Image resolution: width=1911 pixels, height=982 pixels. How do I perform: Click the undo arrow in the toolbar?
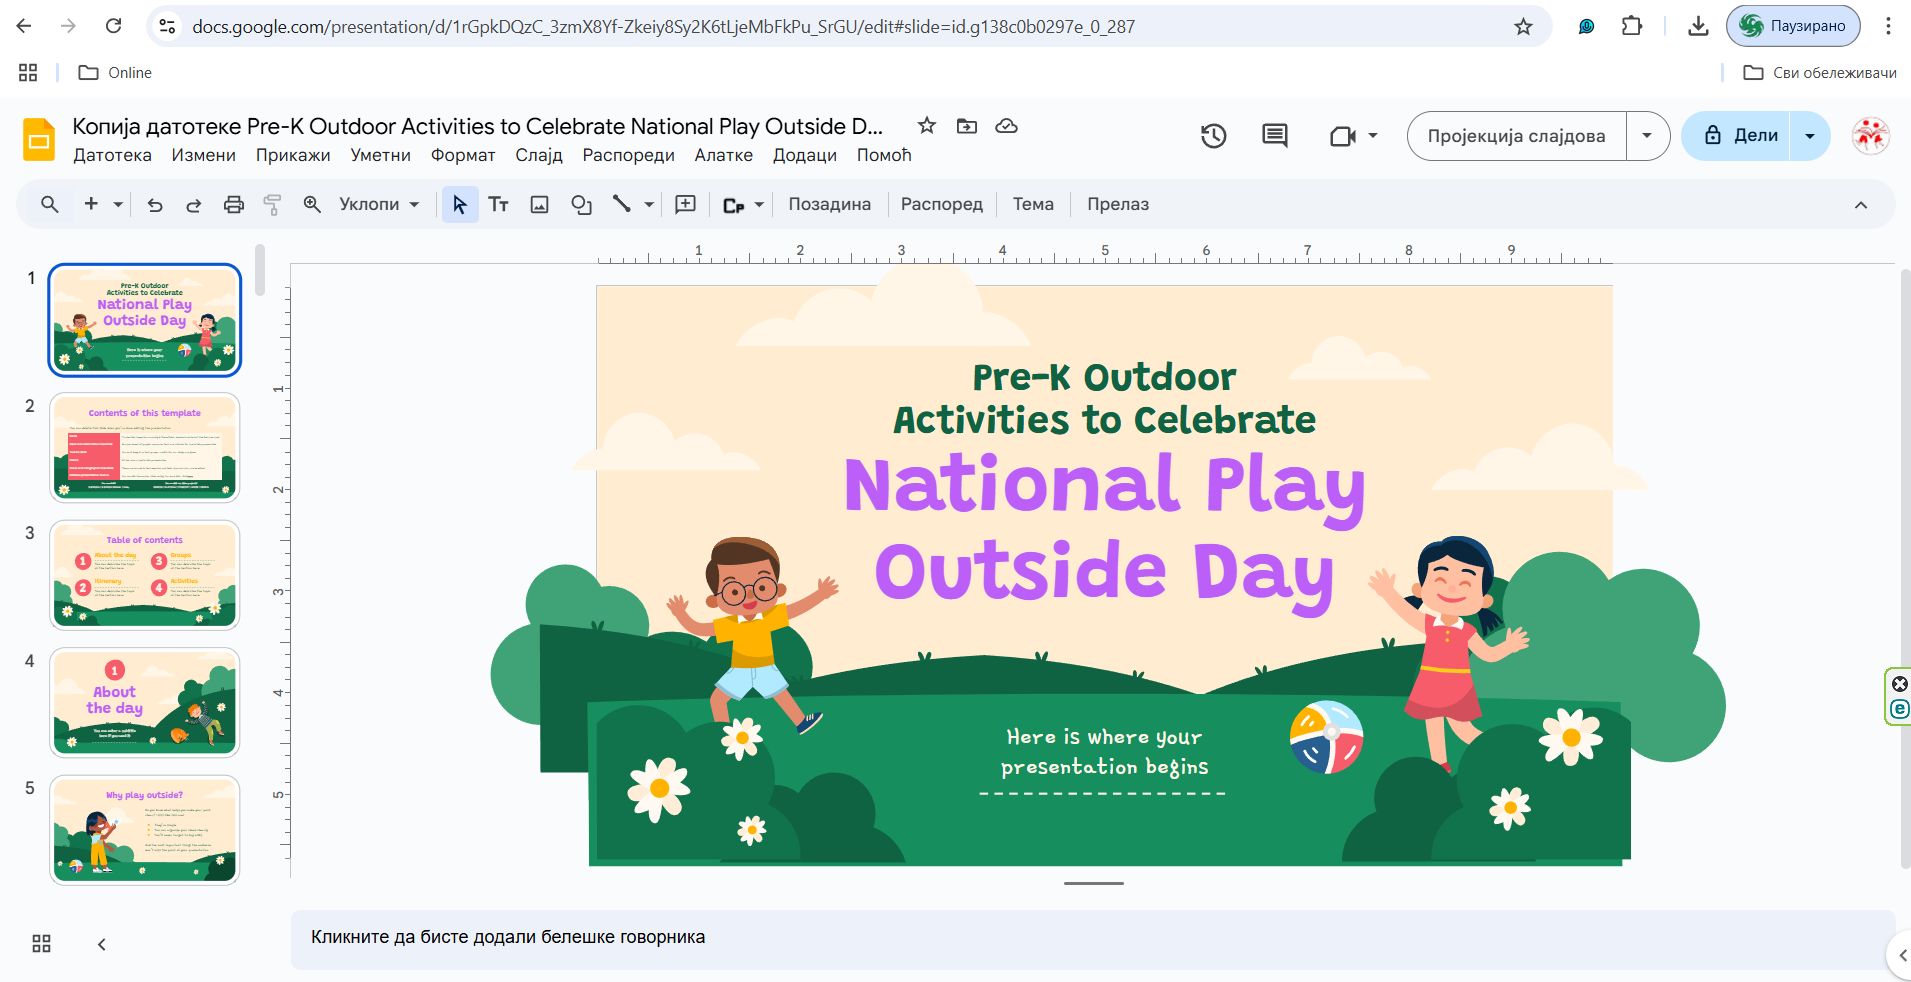pyautogui.click(x=155, y=205)
